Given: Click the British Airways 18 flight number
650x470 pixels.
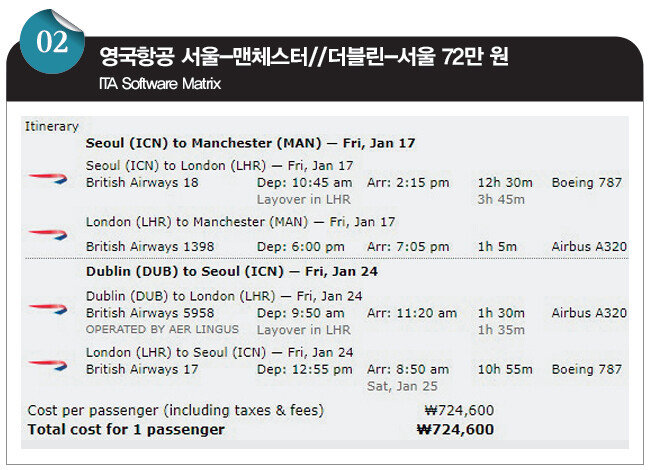Looking at the screenshot, I should (142, 183).
